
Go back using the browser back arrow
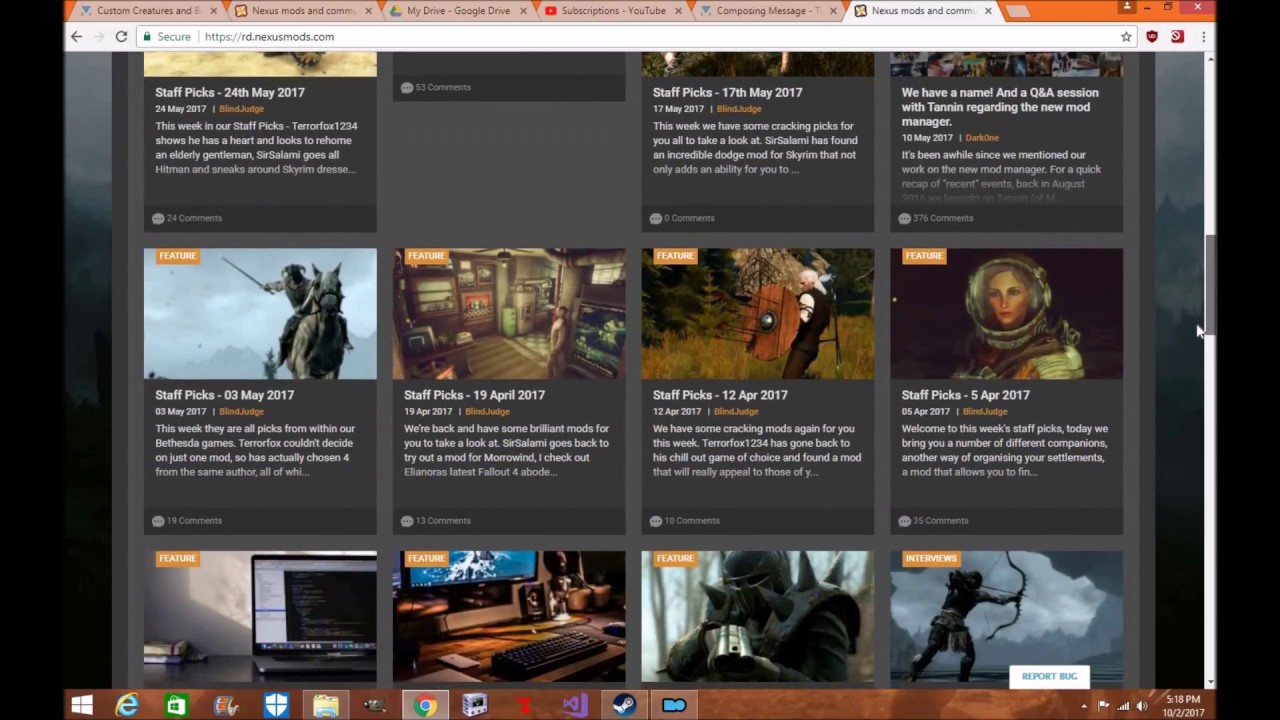coord(77,36)
